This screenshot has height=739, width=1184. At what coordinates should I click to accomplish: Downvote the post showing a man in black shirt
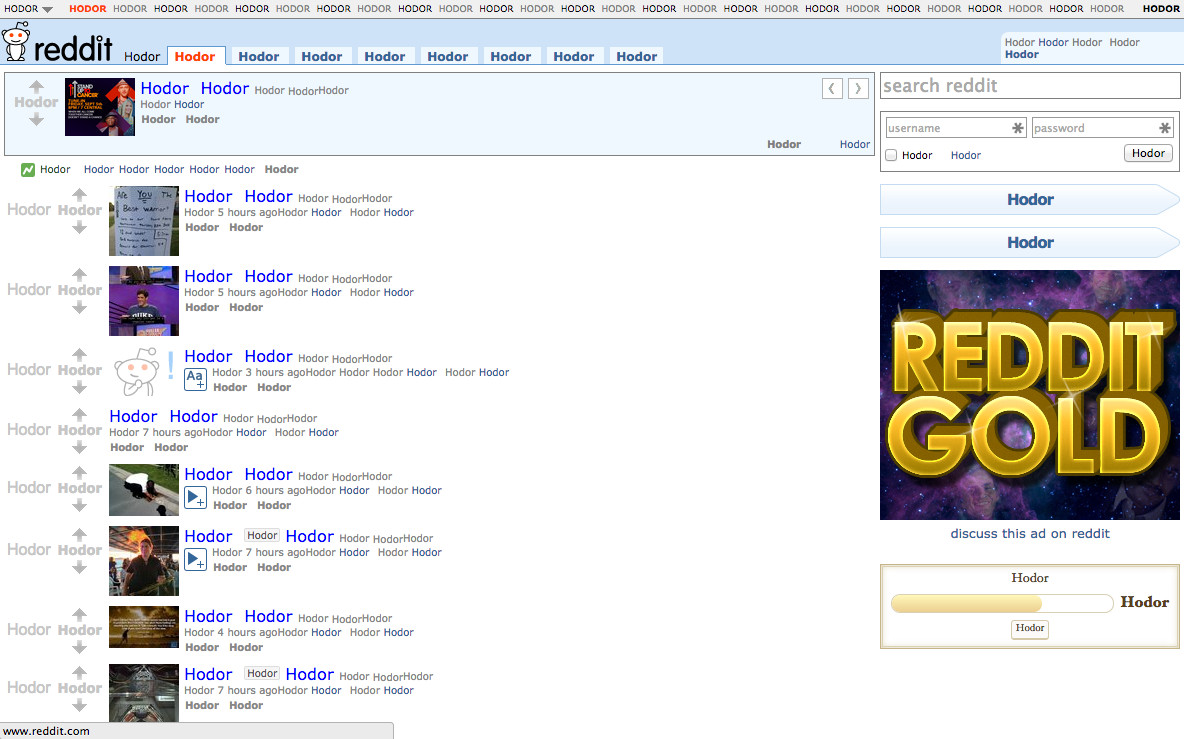coord(79,567)
